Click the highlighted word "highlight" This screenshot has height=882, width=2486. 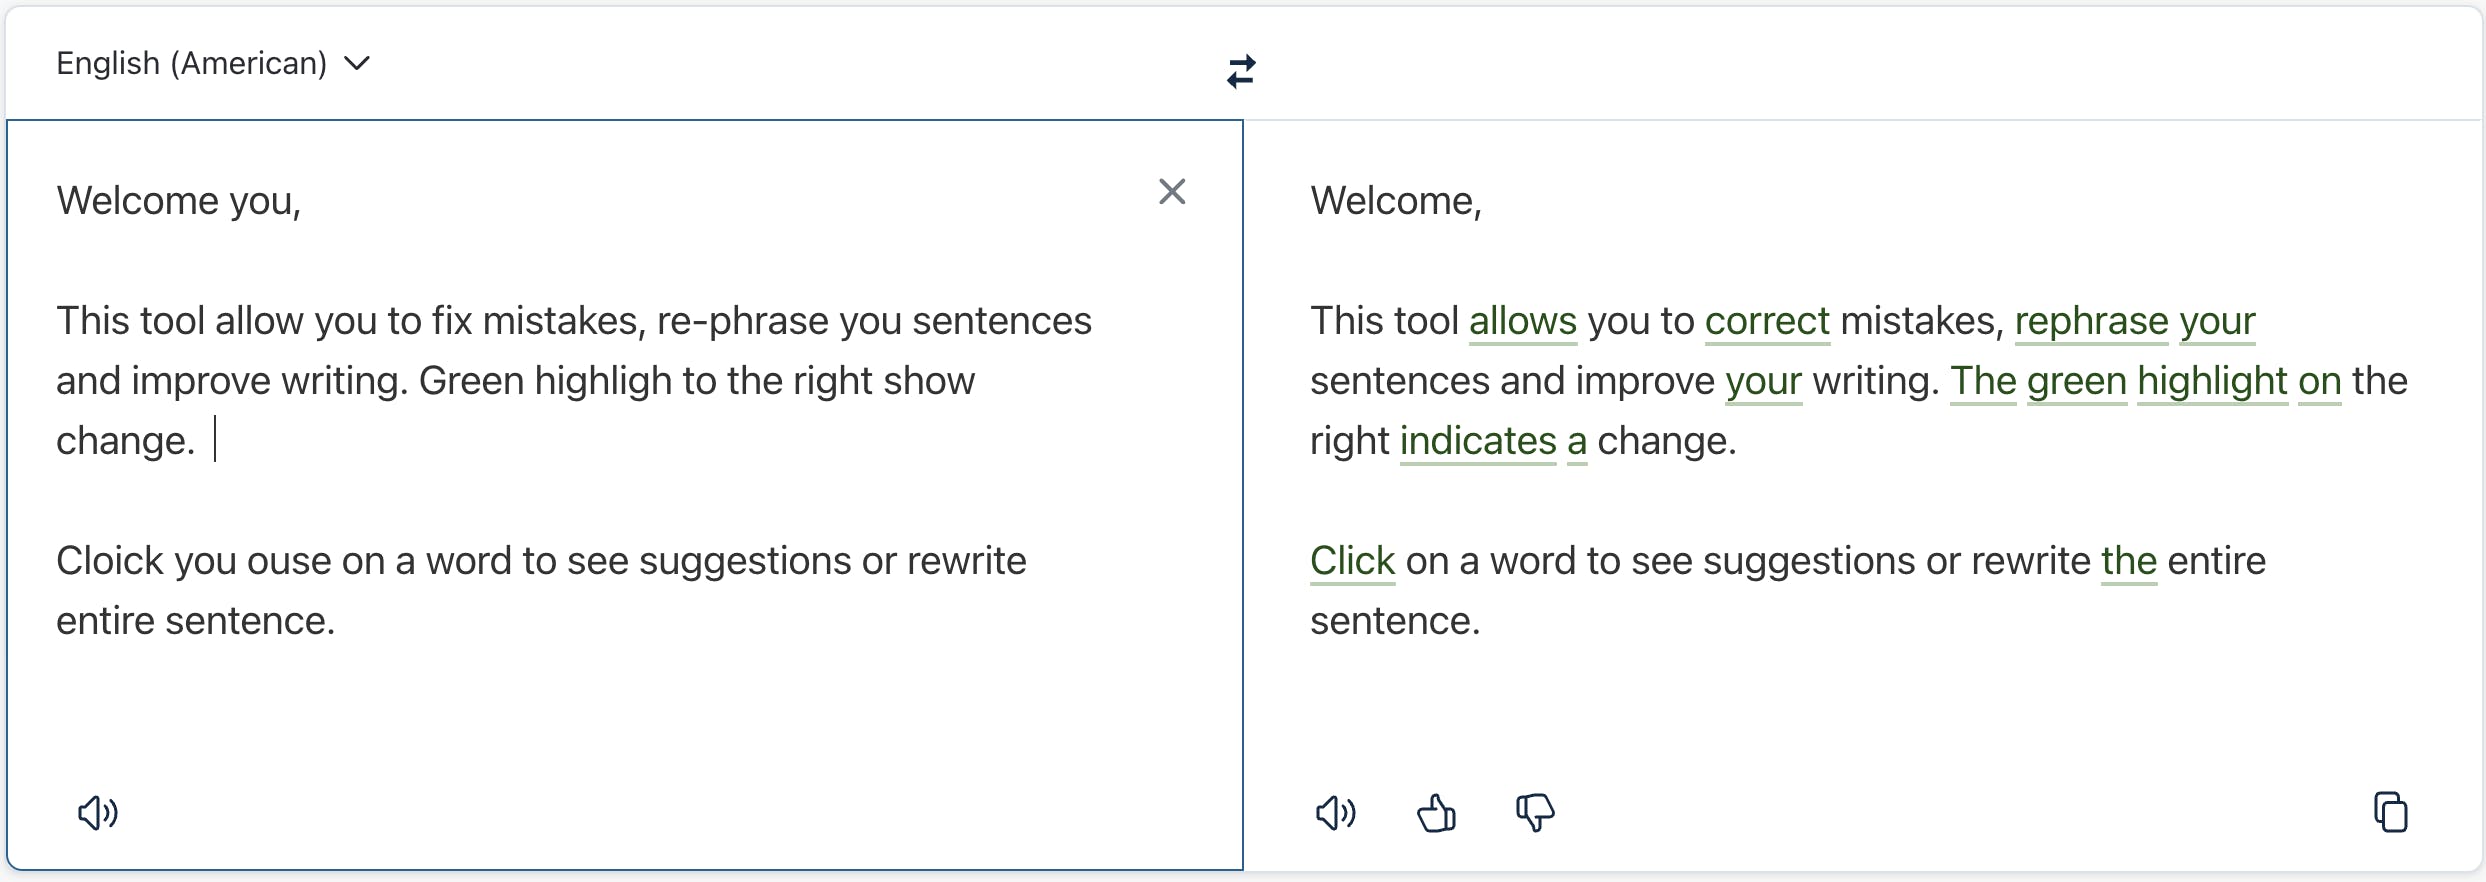2212,382
